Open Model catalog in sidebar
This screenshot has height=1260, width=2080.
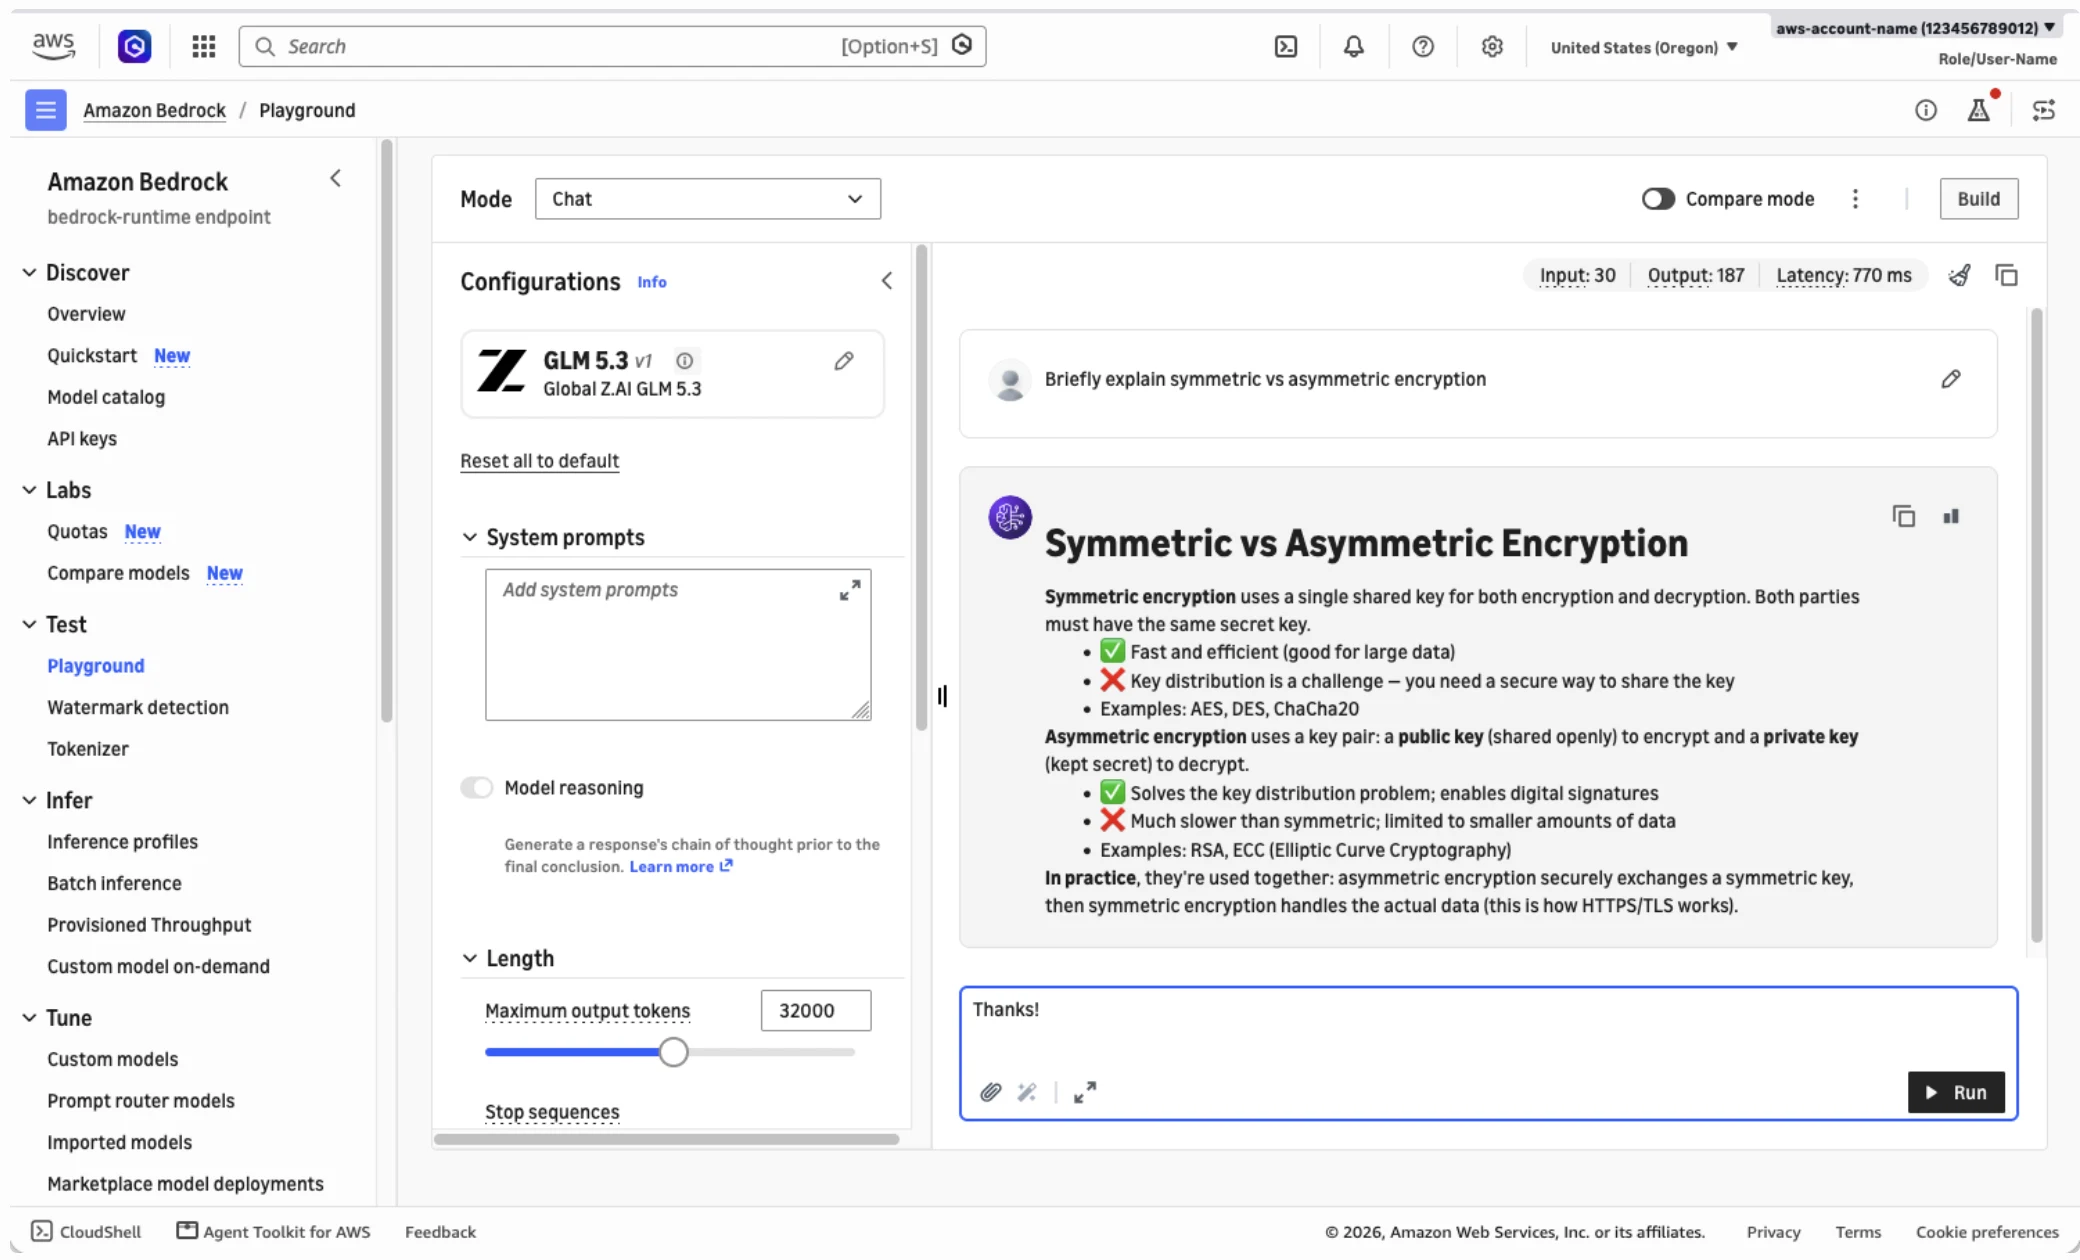(106, 397)
